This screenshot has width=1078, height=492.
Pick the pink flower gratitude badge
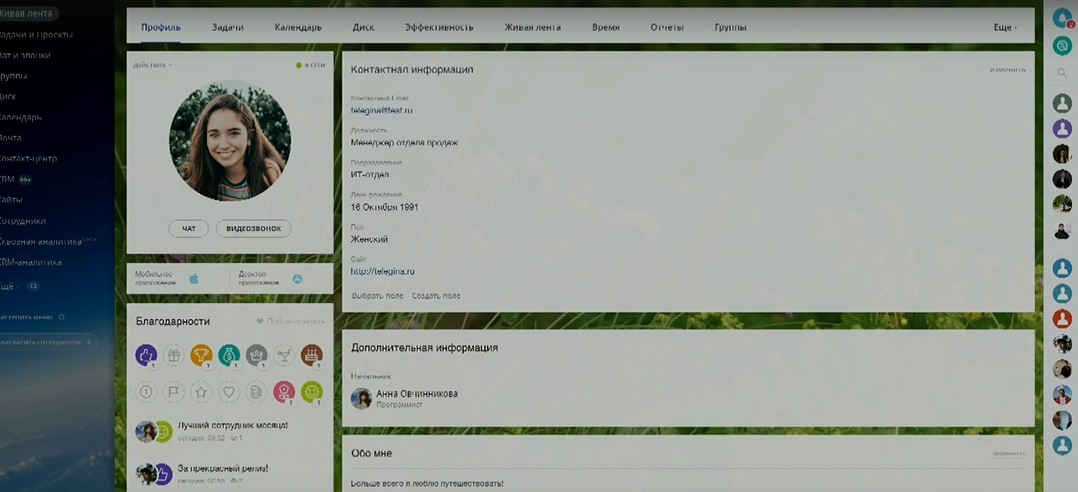point(284,392)
